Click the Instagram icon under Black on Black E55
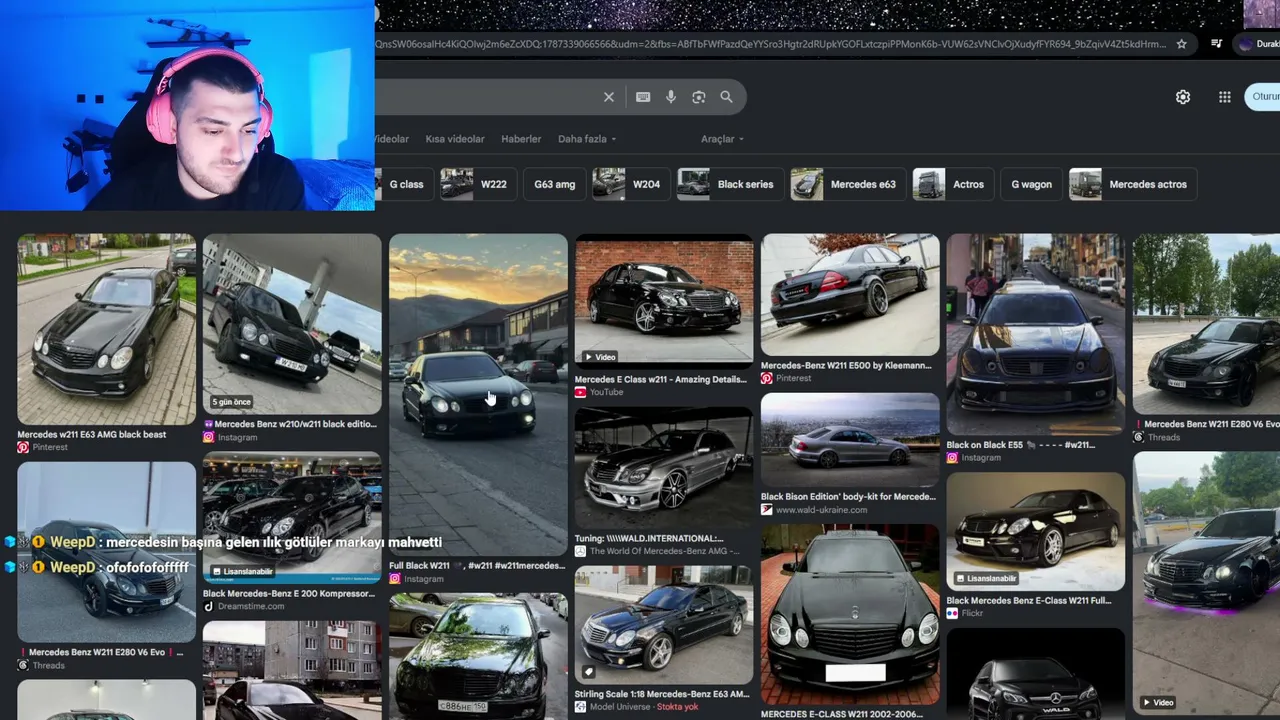The width and height of the screenshot is (1280, 720). (x=952, y=457)
